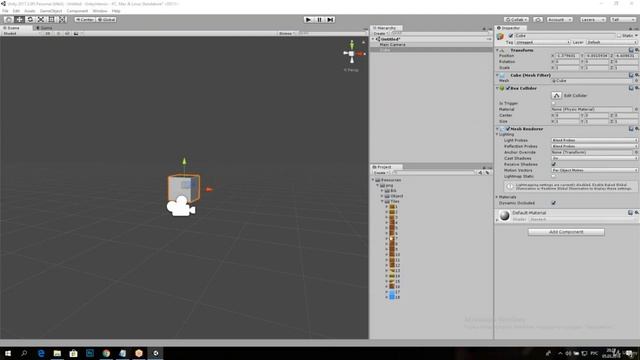Open Windows Start menu
The width and height of the screenshot is (640, 360).
click(x=8, y=353)
